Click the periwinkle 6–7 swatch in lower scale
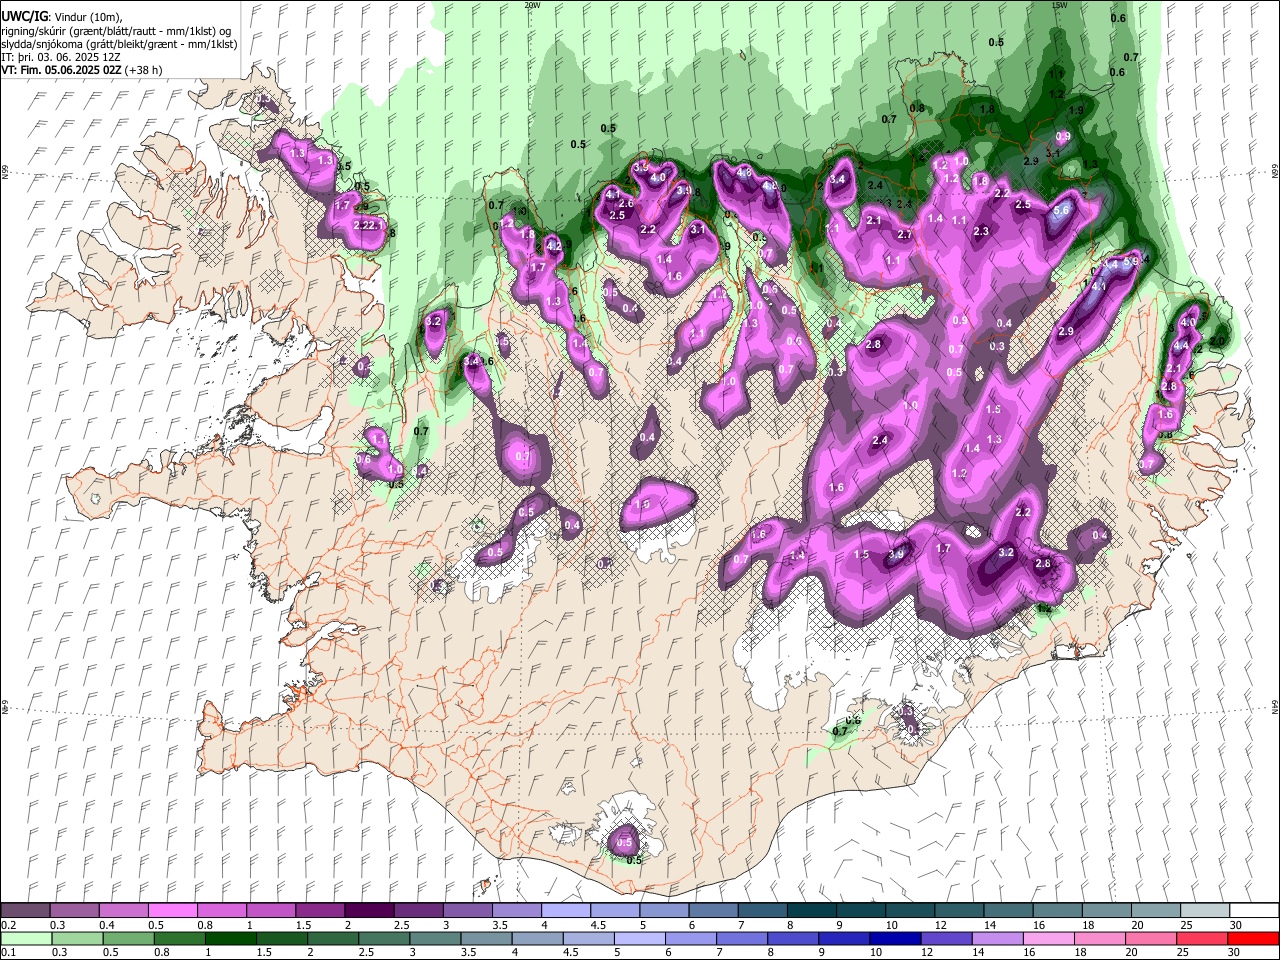The width and height of the screenshot is (1280, 960). coord(690,938)
